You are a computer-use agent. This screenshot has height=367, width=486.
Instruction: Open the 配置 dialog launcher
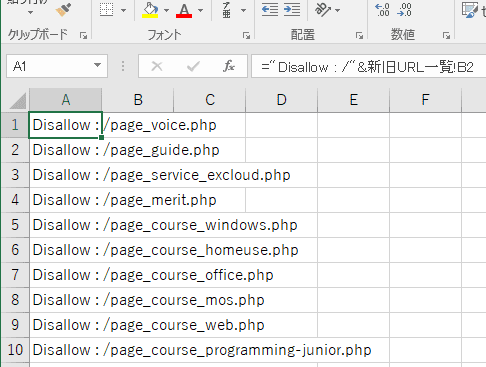coord(359,35)
